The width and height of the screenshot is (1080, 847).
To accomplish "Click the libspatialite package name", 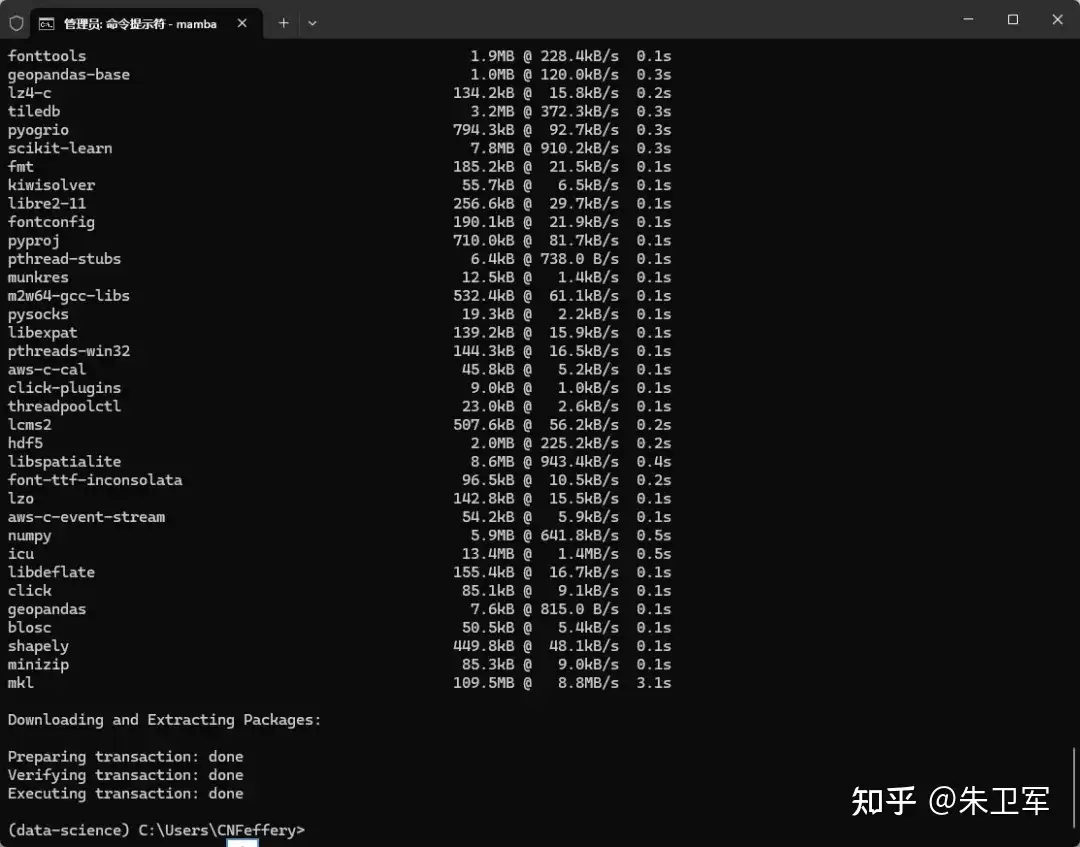I will [x=64, y=462].
